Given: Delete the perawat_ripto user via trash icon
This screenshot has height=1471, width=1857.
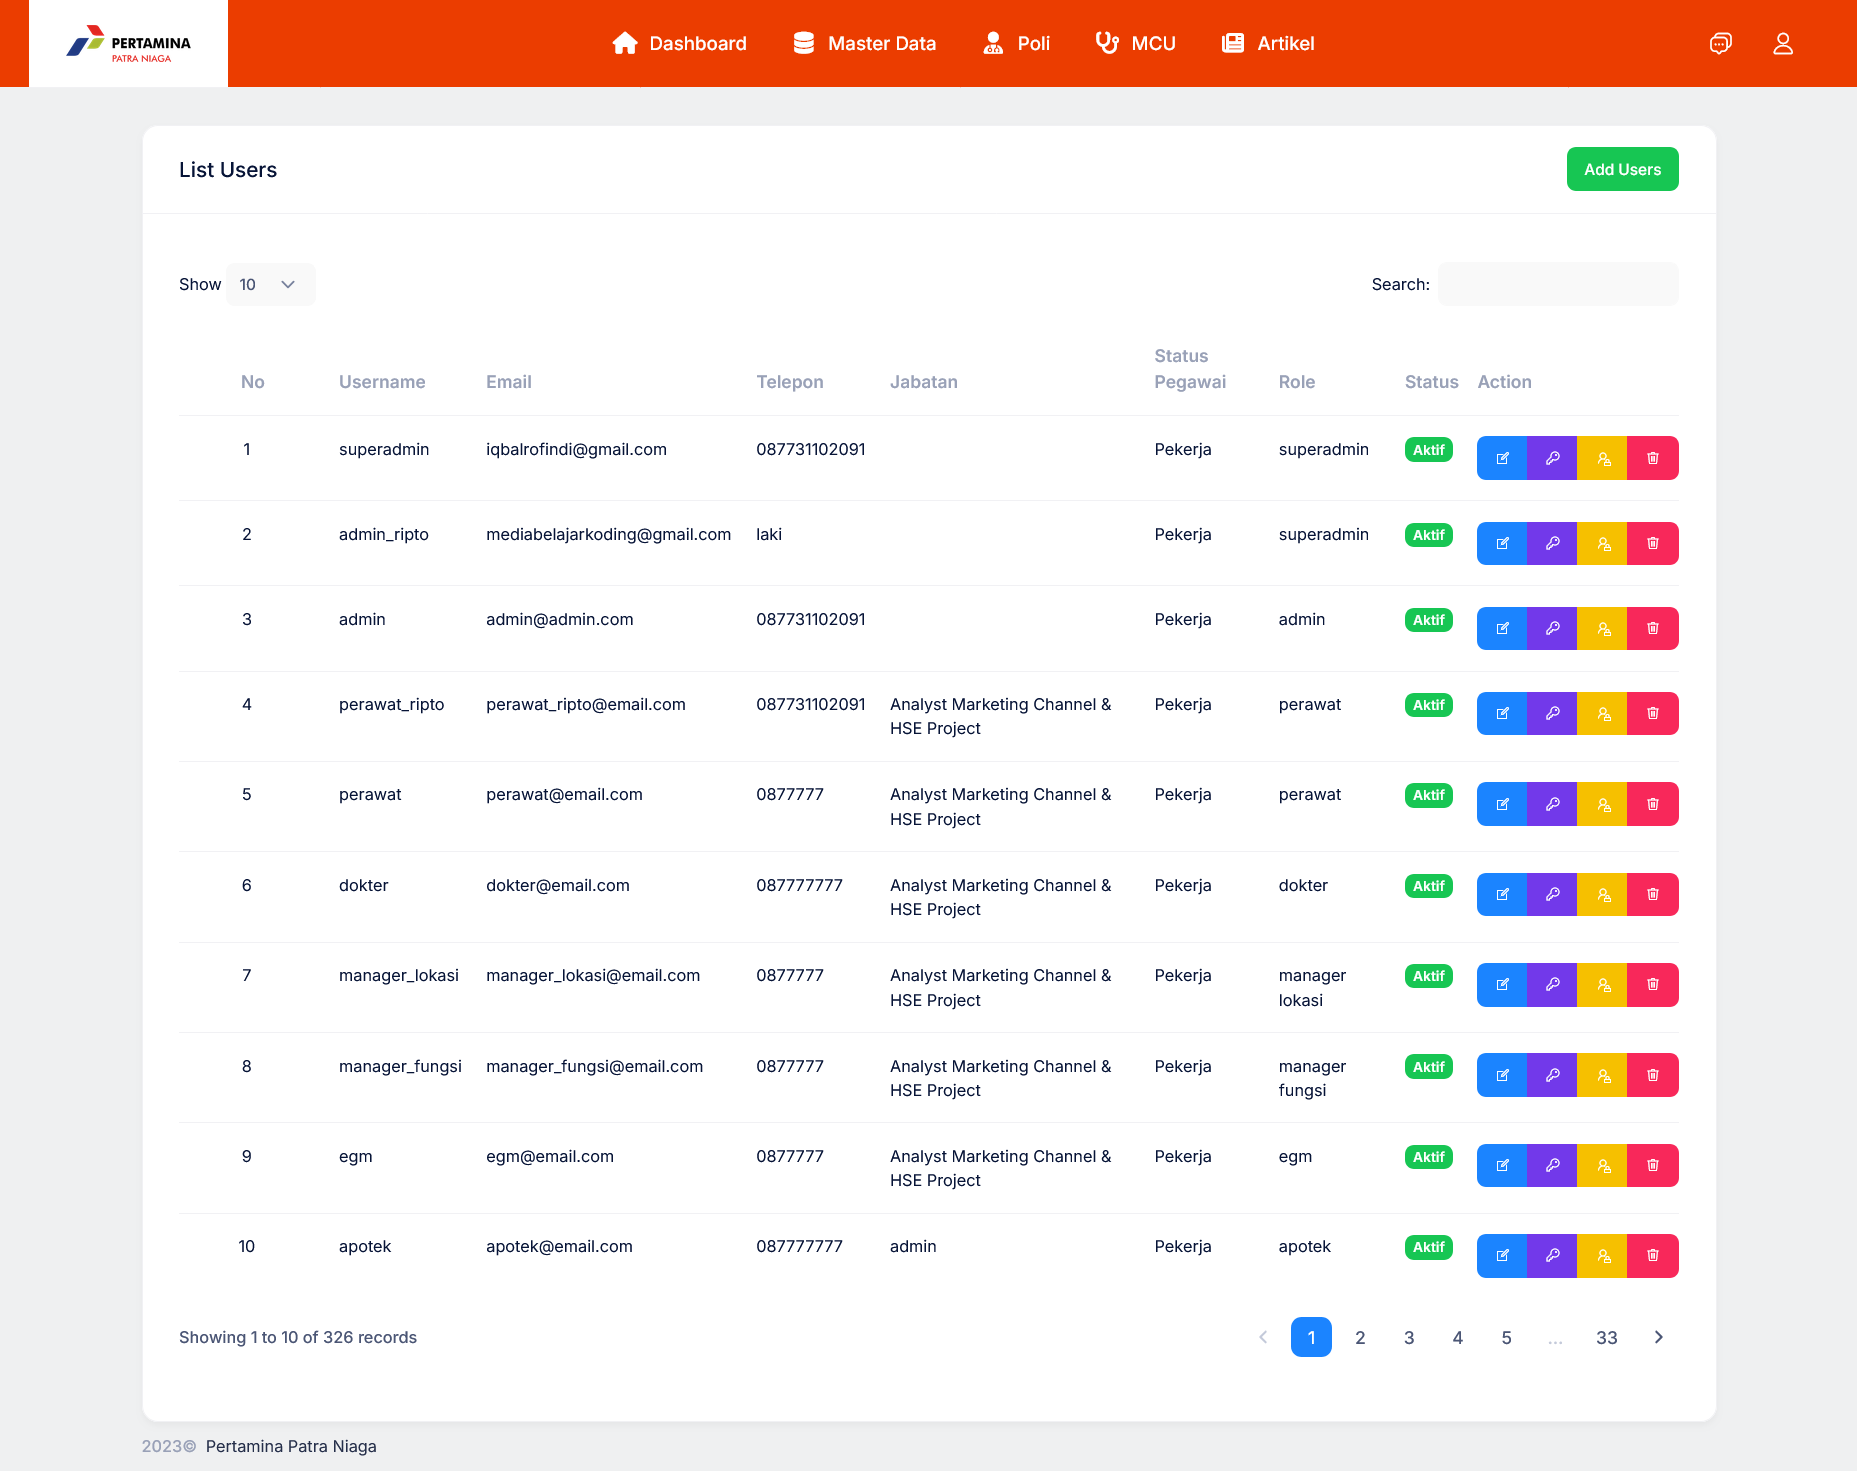Looking at the screenshot, I should [1653, 713].
